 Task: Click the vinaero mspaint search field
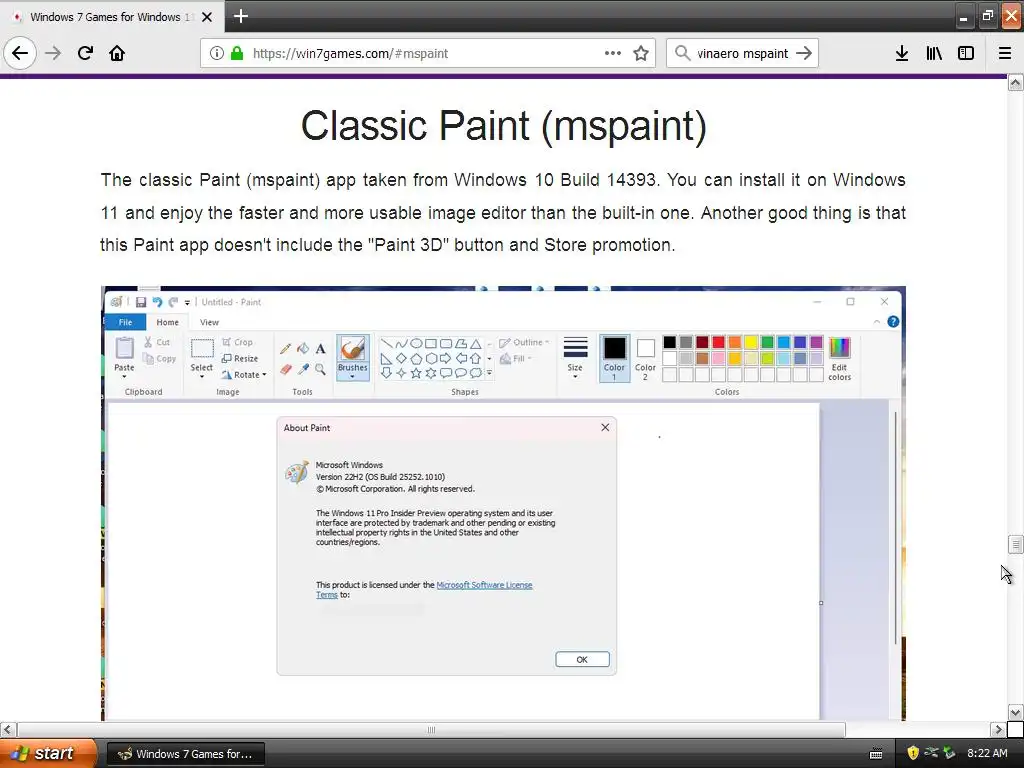click(x=743, y=54)
